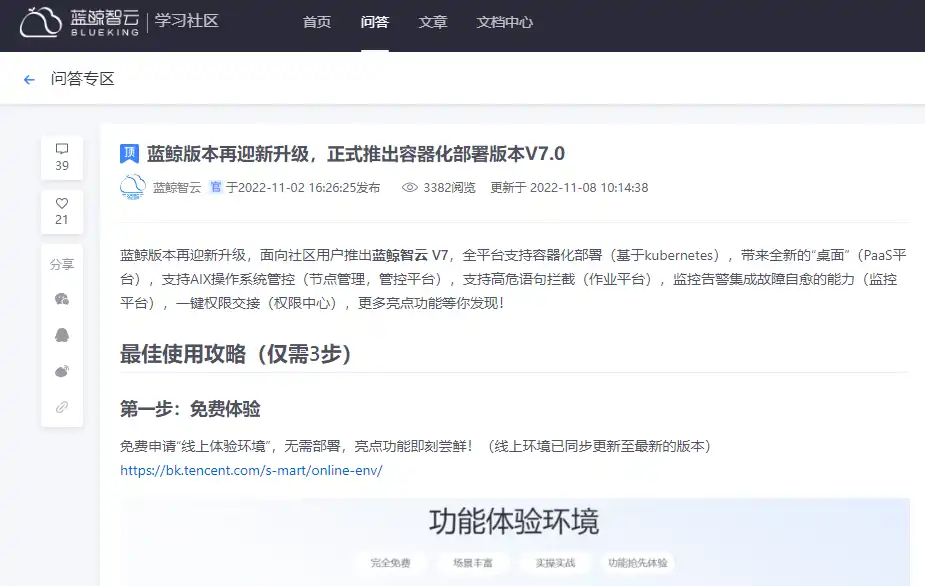925x586 pixels.
Task: Click the 场景丰富 tag
Action: tap(473, 563)
